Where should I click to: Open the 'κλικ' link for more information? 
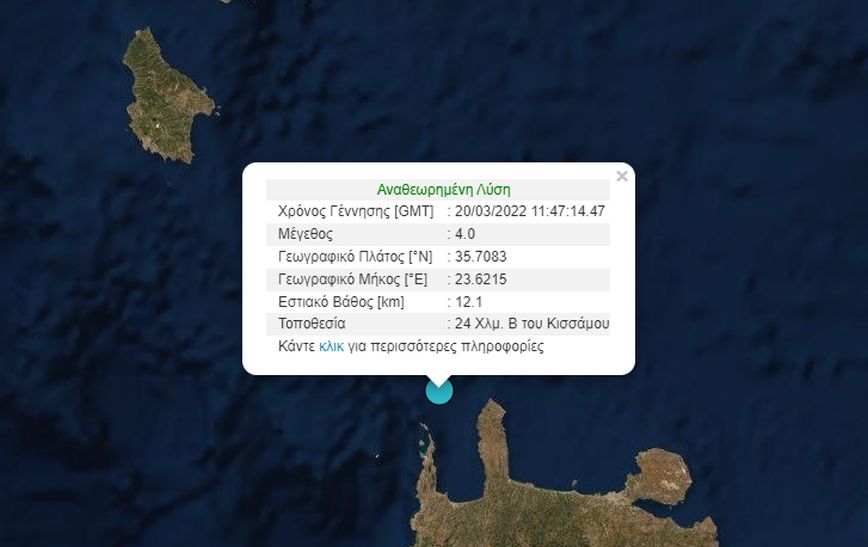[331, 347]
